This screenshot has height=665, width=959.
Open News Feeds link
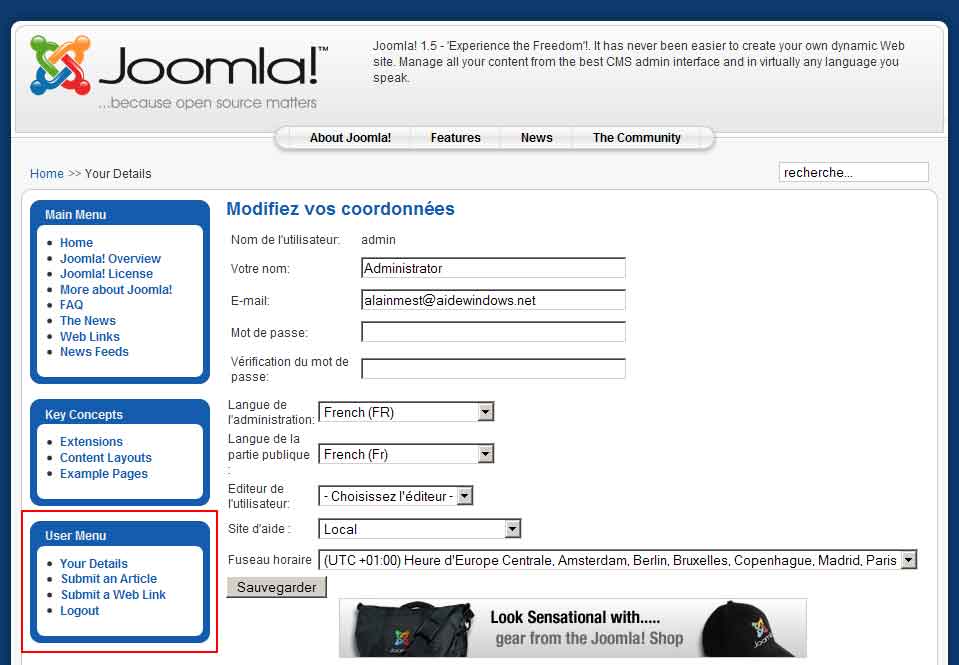[x=94, y=352]
